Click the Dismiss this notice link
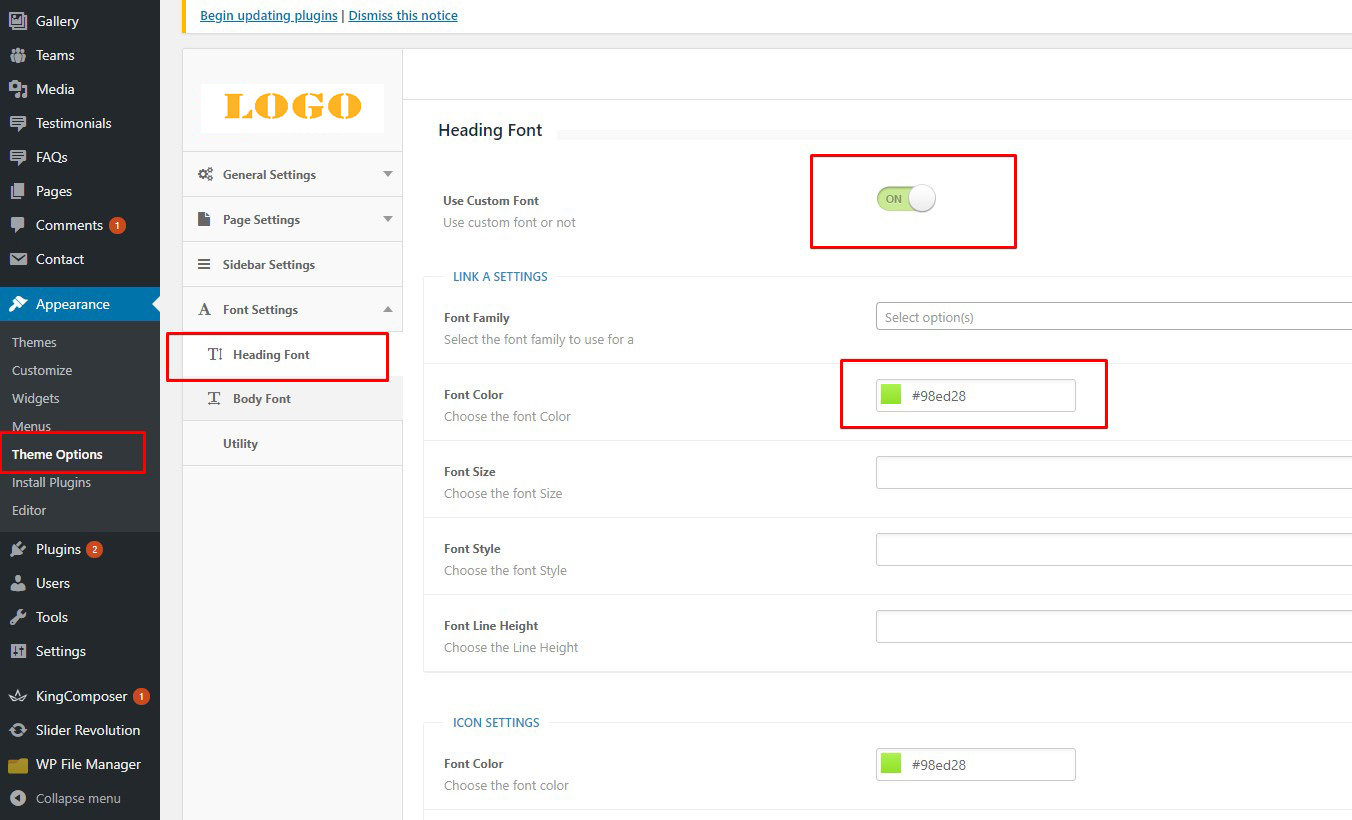Viewport: 1352px width, 820px height. 403,16
